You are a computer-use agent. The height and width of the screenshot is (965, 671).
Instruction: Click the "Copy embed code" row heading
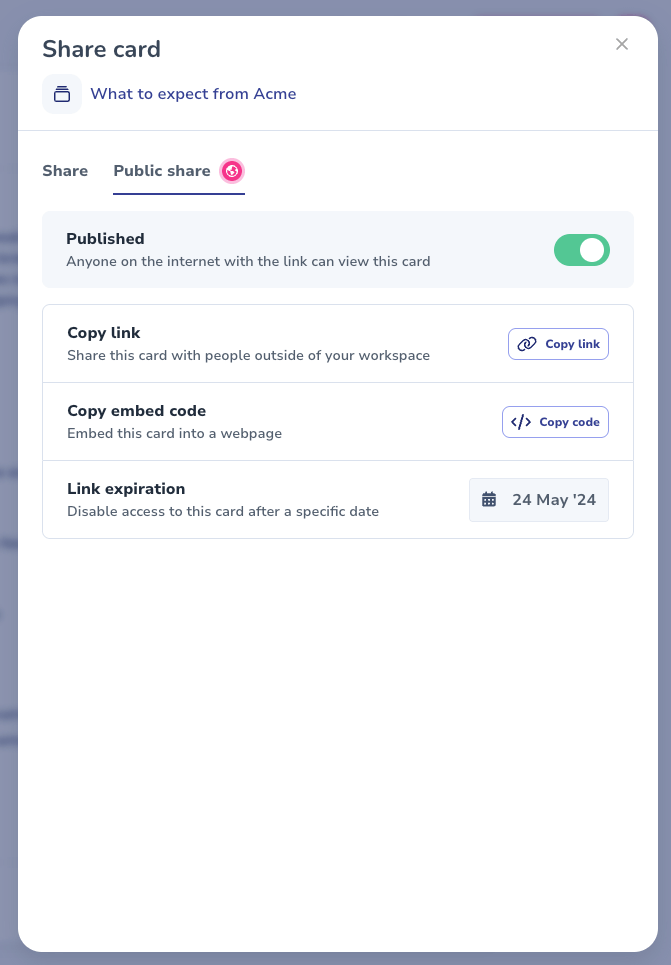point(136,411)
